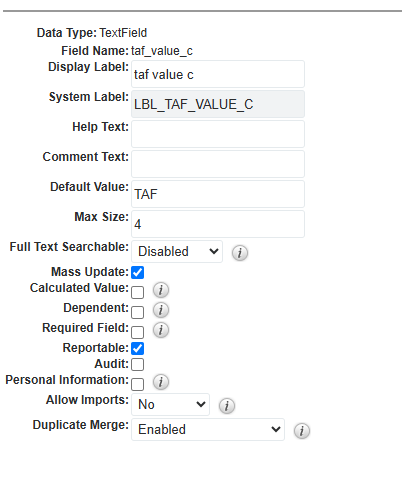Screen dimensions: 402x489
Task: Show Personal Information info tooltip icon
Action: coord(161,382)
